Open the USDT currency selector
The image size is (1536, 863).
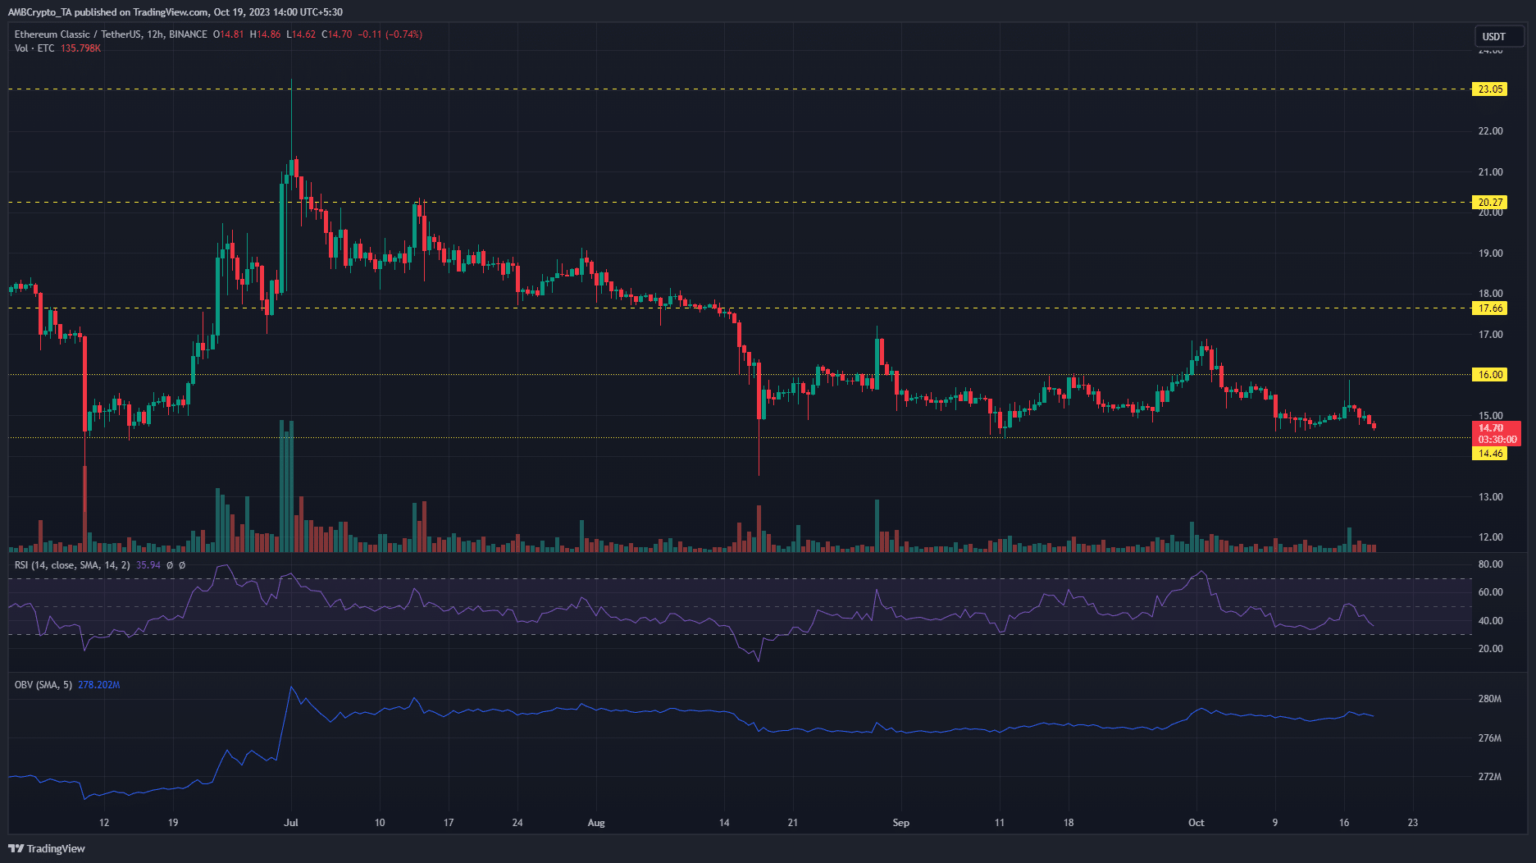click(x=1493, y=36)
